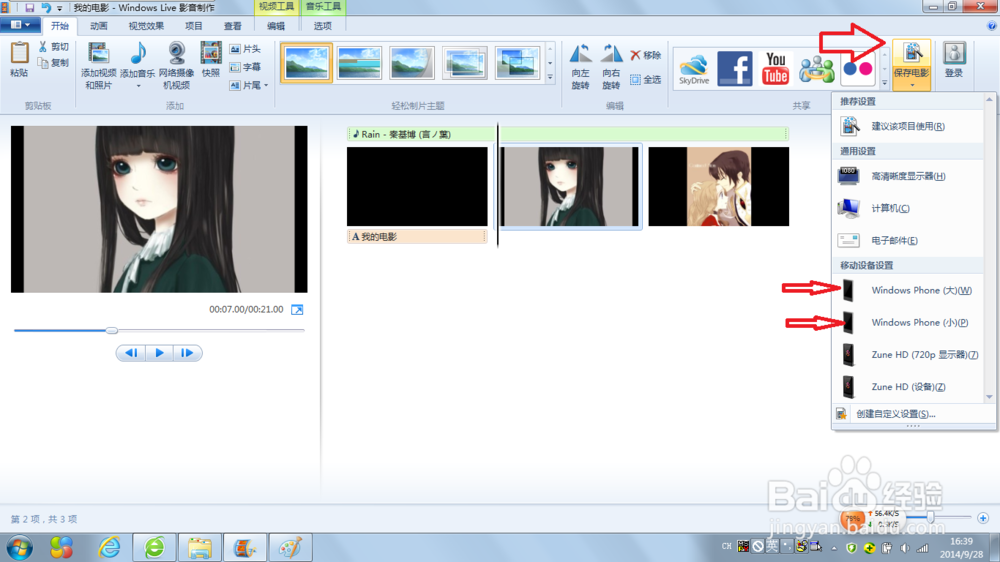Select Computer (计算机) save option
Screen dimensions: 1000x562
point(909,208)
